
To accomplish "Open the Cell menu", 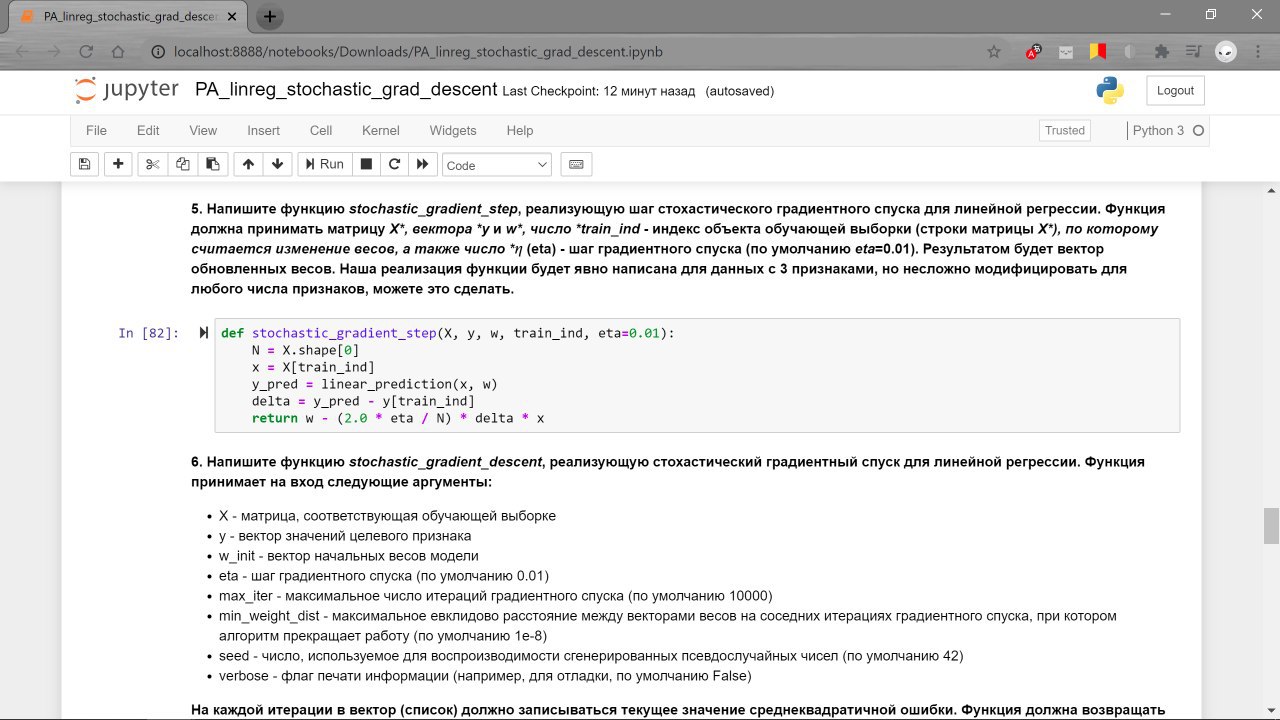I will click(321, 130).
